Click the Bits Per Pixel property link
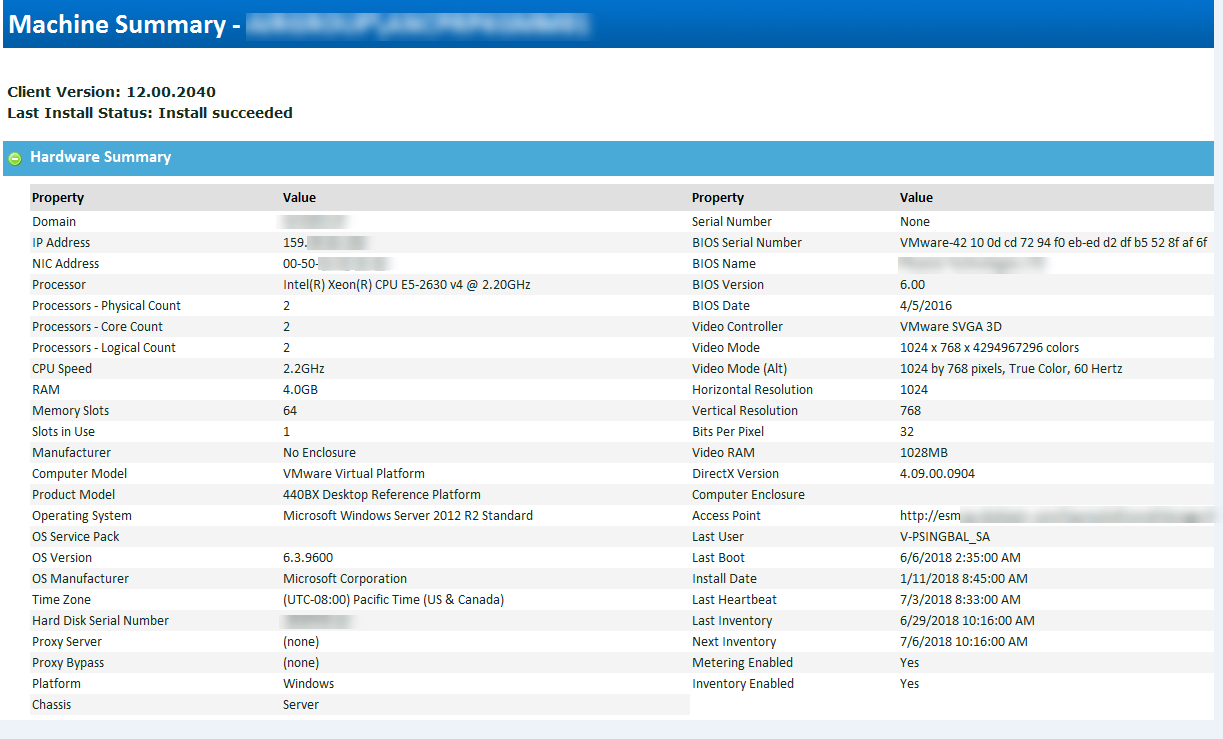 click(x=729, y=431)
